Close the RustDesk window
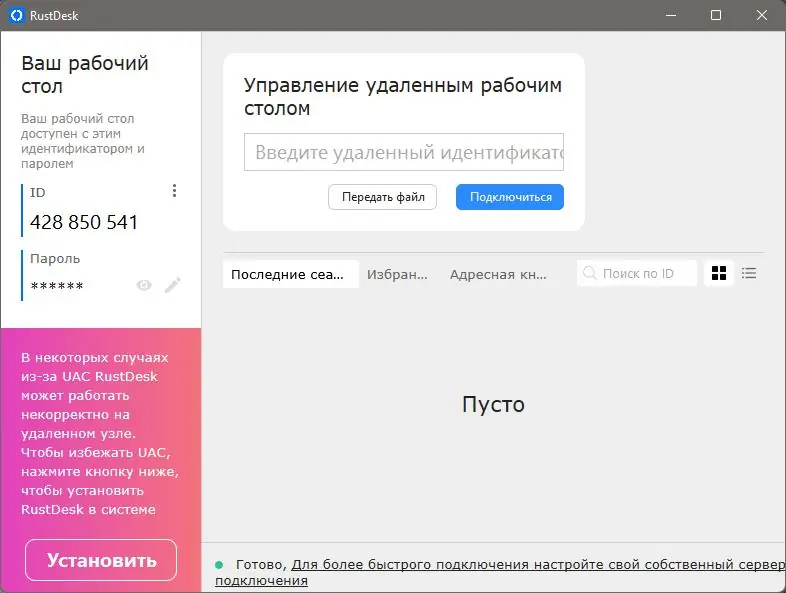Screen dimensions: 786x593 click(762, 16)
